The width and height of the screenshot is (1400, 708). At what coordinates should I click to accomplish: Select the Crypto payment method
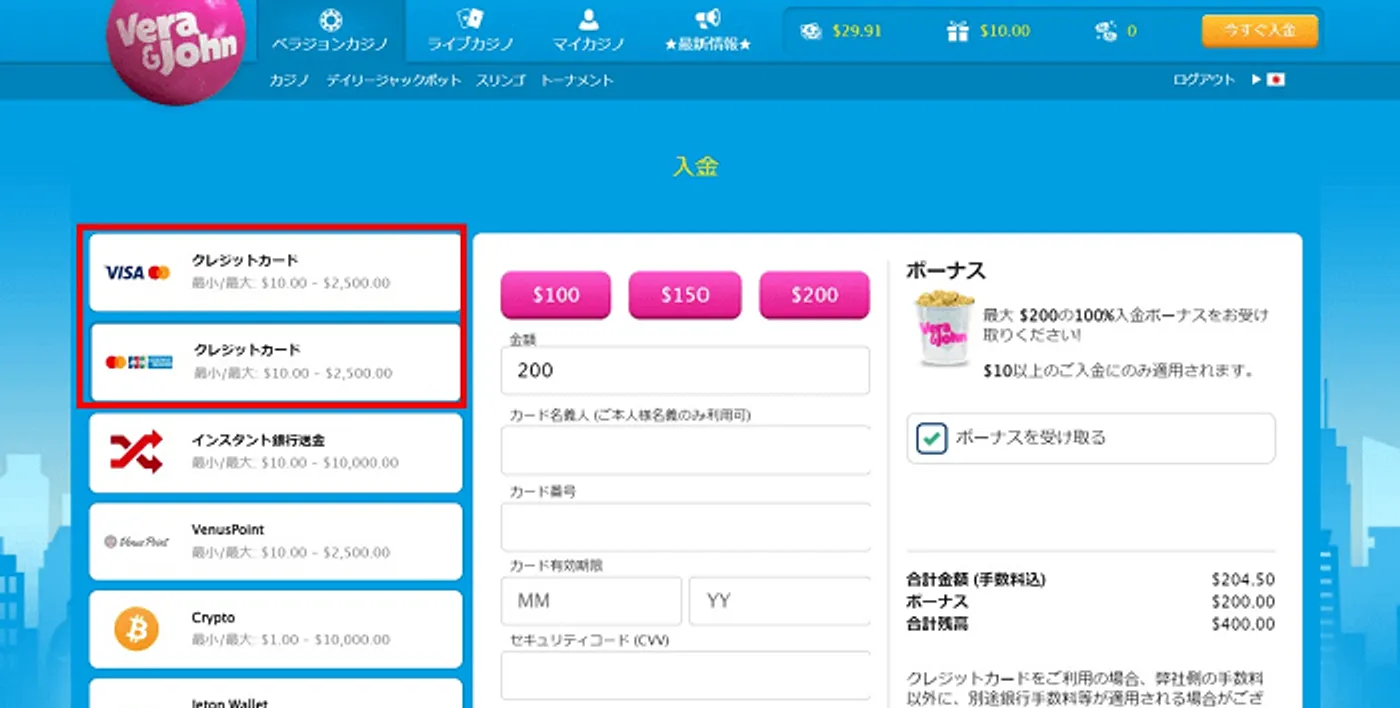pos(276,630)
